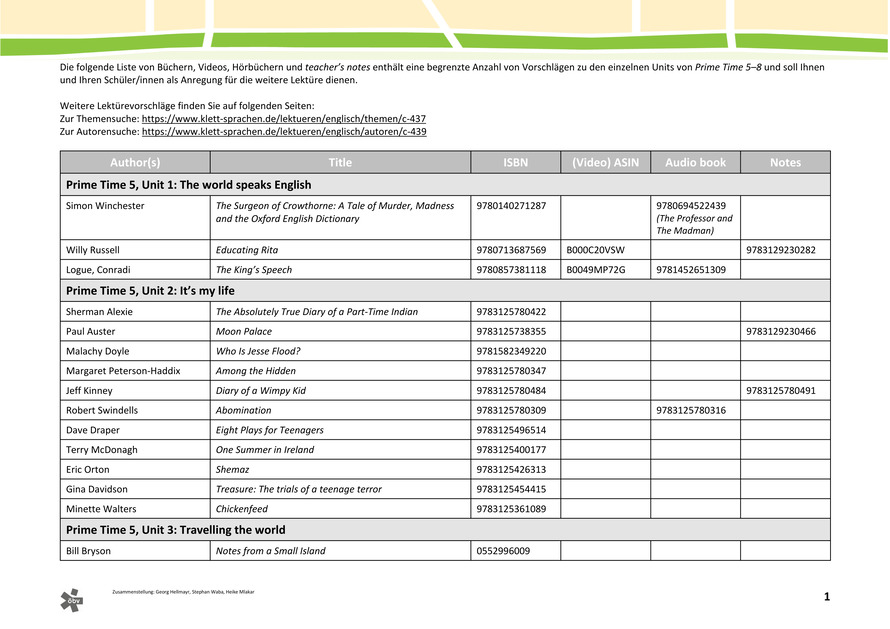Click notes number 9783129230282
Image resolution: width=890 pixels, height=629 pixels.
(x=780, y=250)
